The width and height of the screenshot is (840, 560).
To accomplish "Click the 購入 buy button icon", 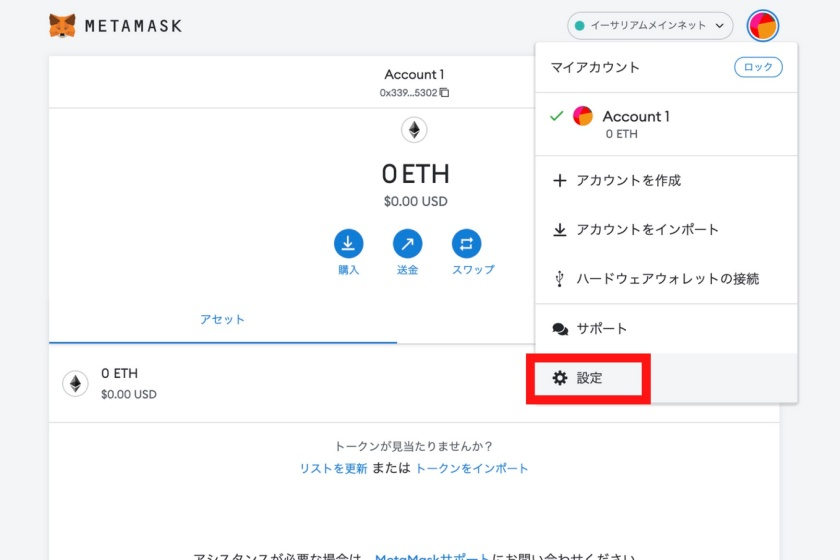I will pos(348,244).
